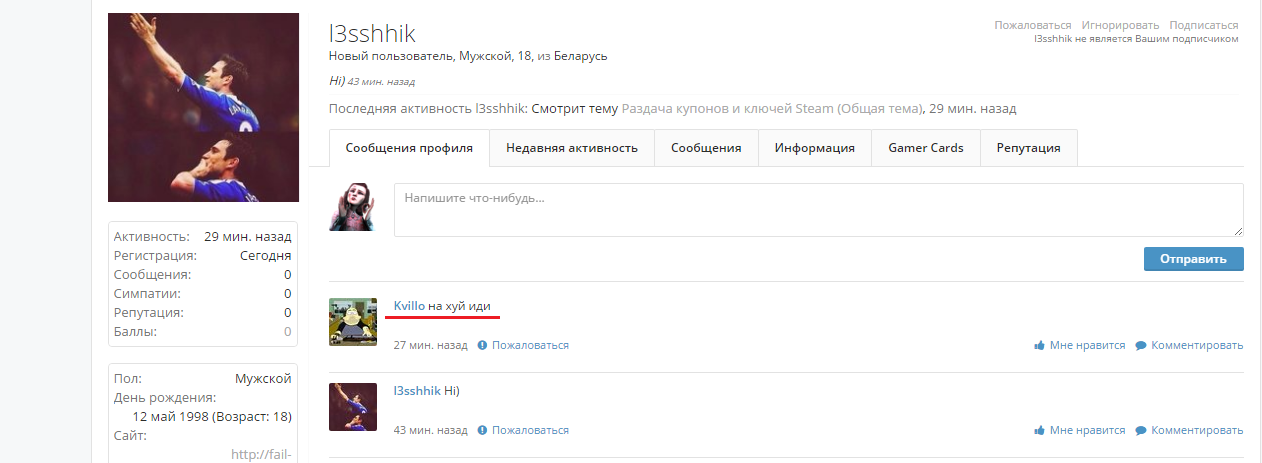1262x463 pixels.
Task: Click the Регистрация: Сегодня row
Action: click(203, 255)
